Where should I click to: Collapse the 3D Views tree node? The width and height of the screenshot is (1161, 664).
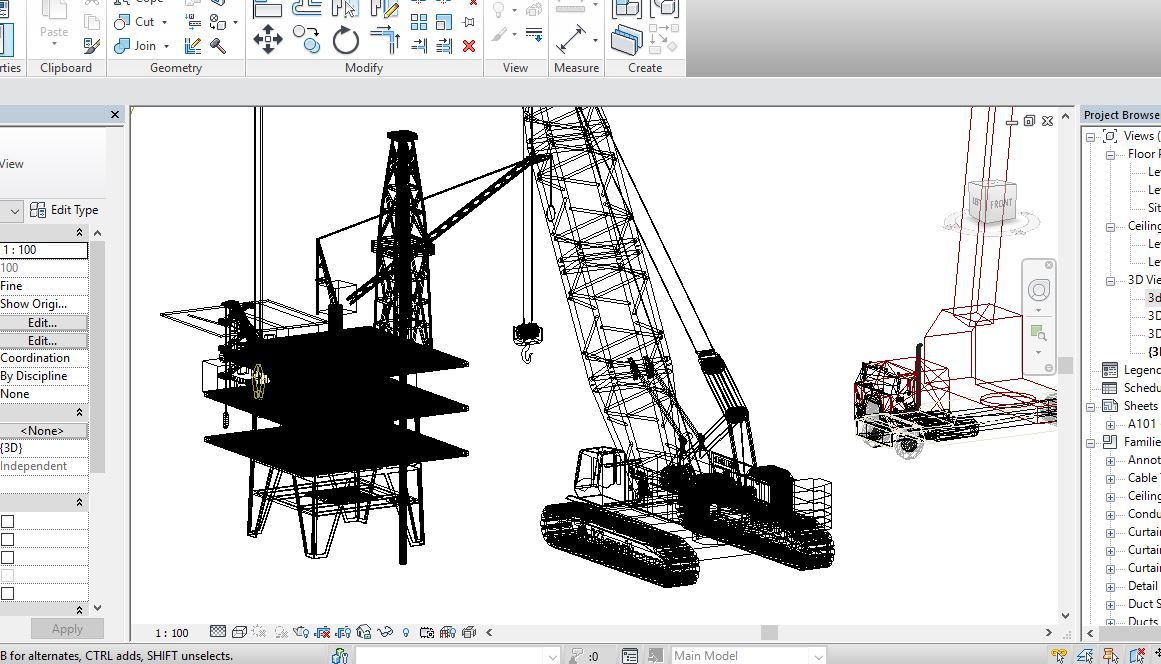(1110, 281)
